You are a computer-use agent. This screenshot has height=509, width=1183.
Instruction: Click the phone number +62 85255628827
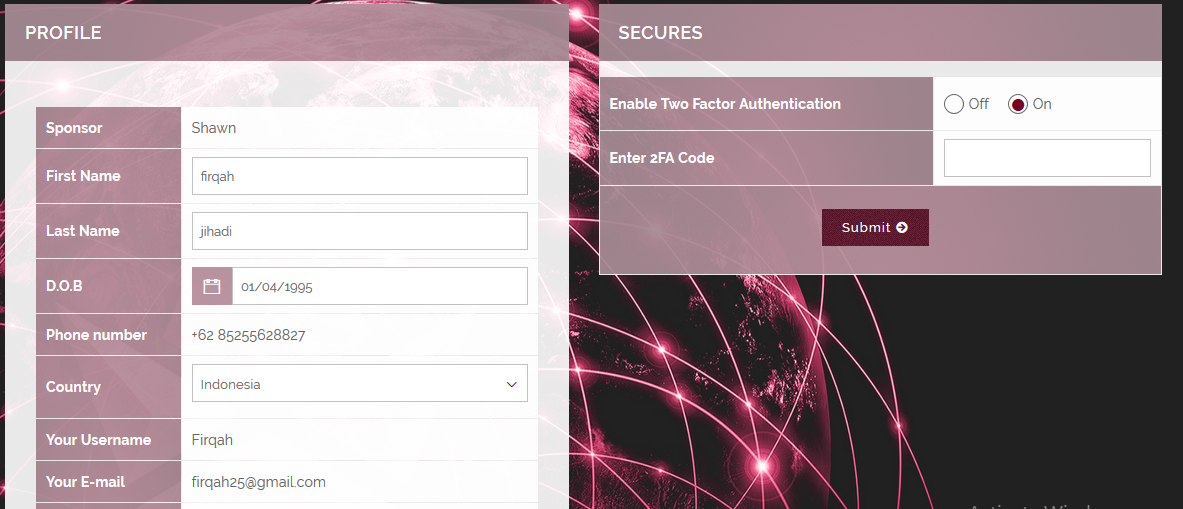tap(248, 335)
